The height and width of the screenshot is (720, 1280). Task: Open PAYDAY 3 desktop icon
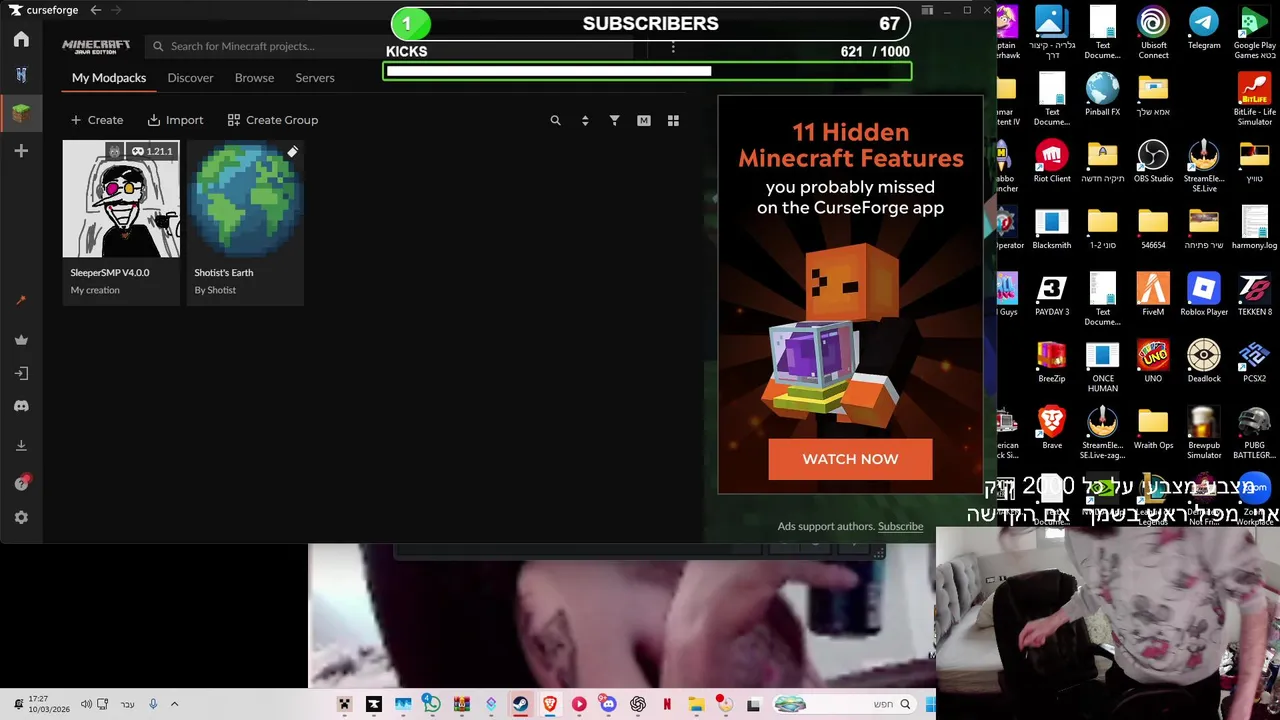coord(1052,295)
